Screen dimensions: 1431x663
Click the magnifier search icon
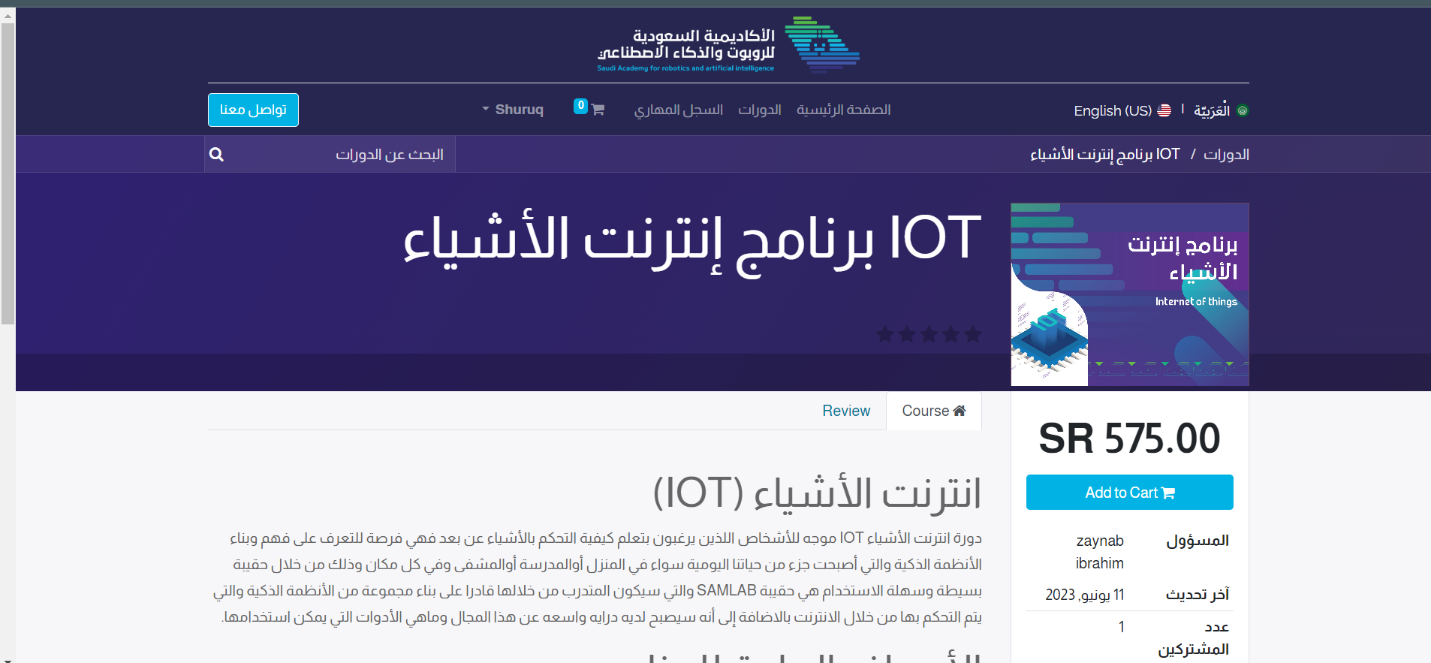tap(217, 155)
